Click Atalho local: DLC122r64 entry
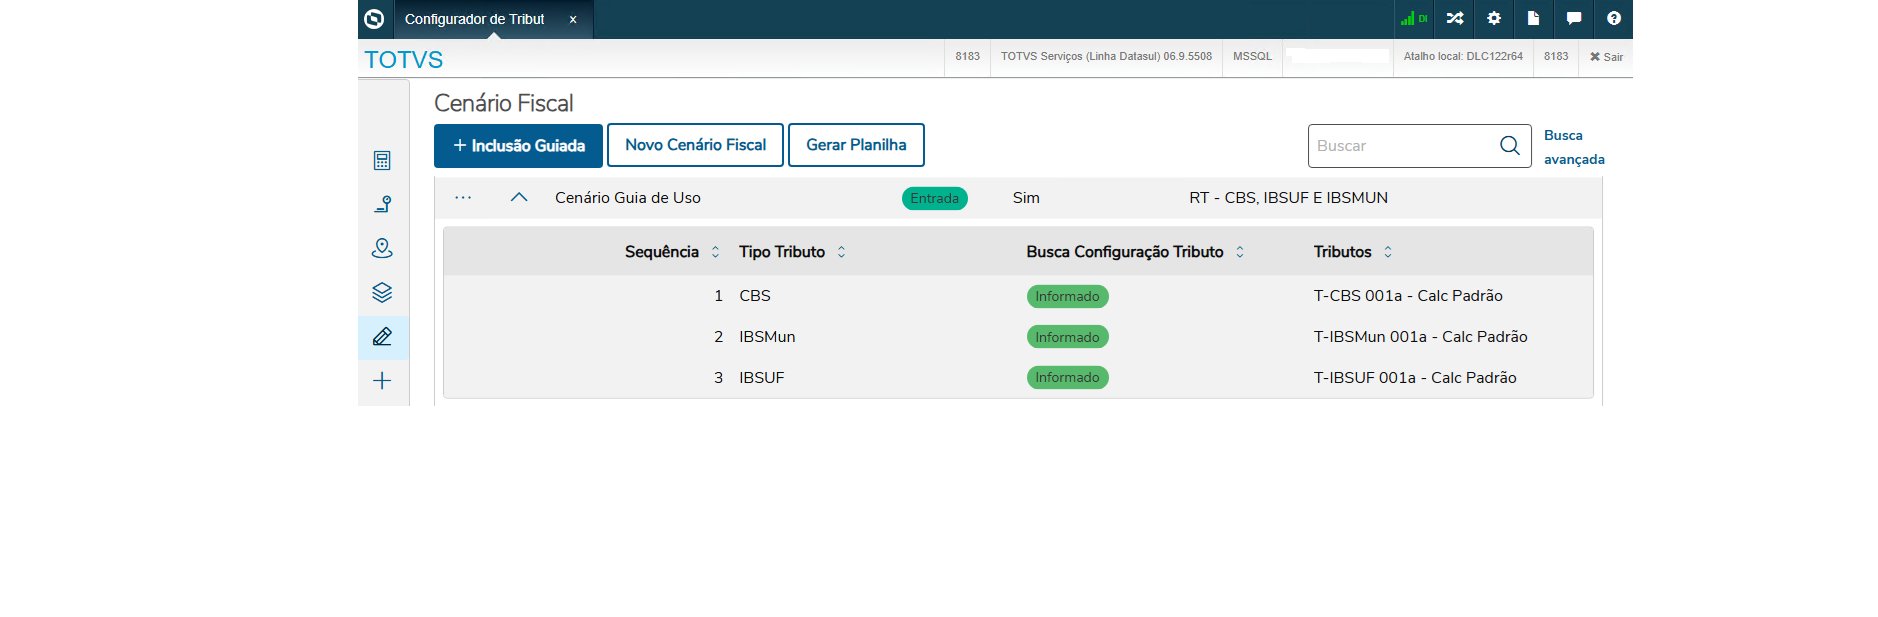 click(x=1463, y=57)
